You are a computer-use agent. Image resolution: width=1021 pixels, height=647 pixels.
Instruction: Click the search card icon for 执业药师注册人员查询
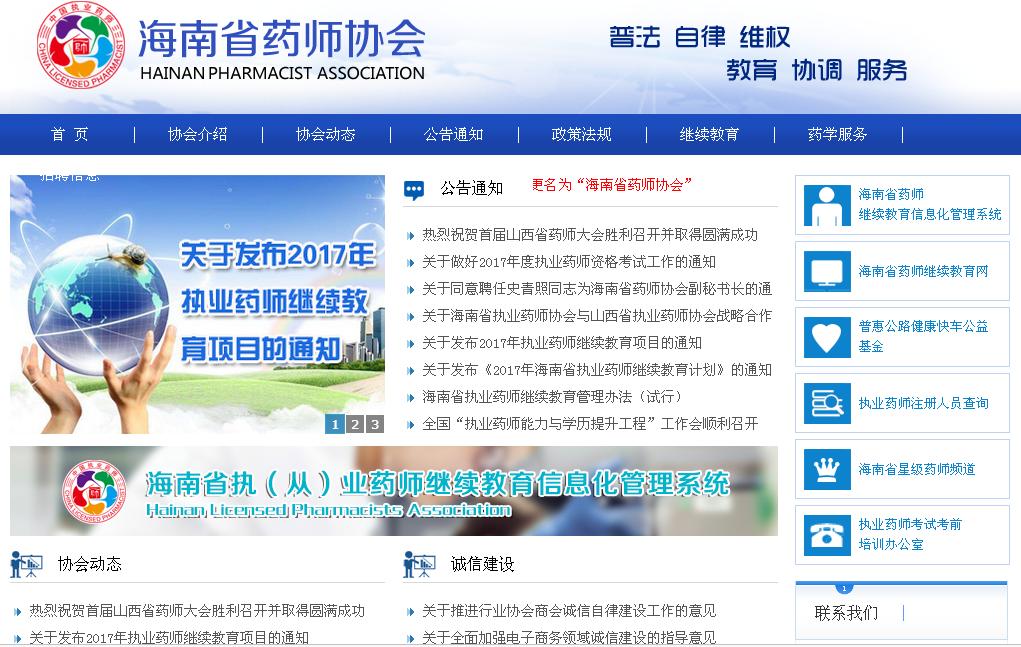(x=827, y=403)
